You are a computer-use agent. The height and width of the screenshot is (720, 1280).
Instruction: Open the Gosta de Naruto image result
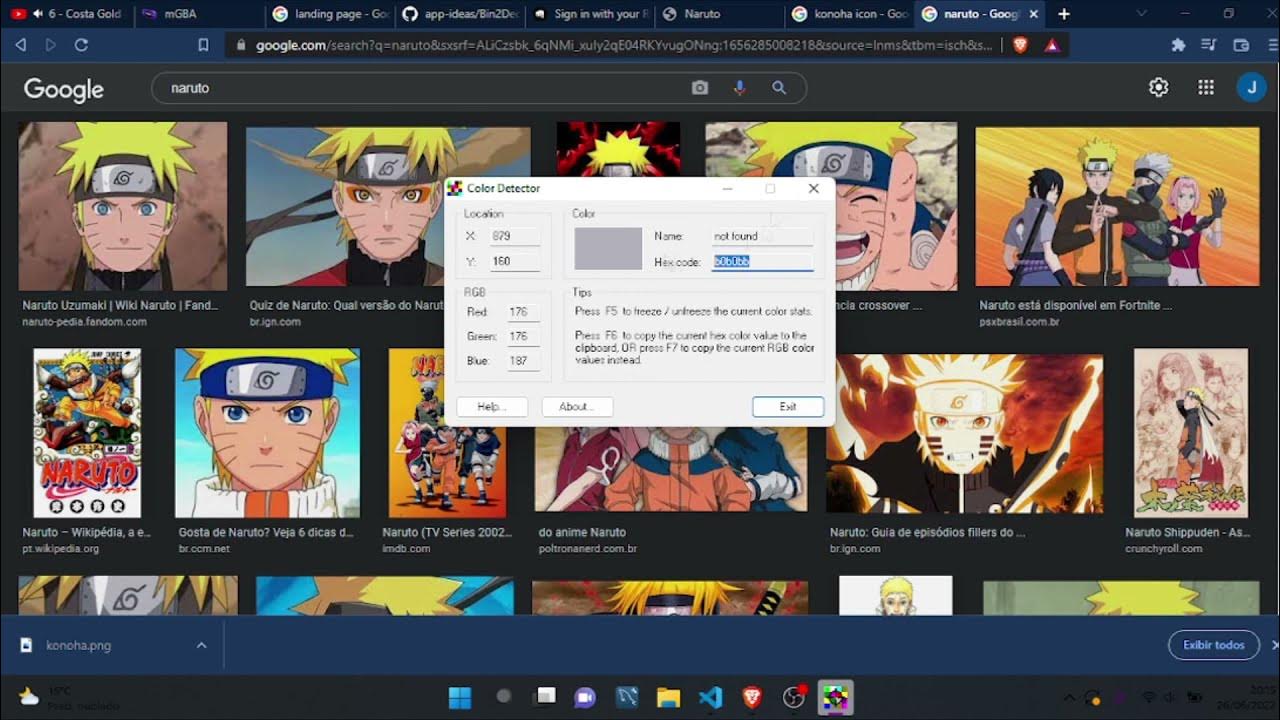(267, 432)
